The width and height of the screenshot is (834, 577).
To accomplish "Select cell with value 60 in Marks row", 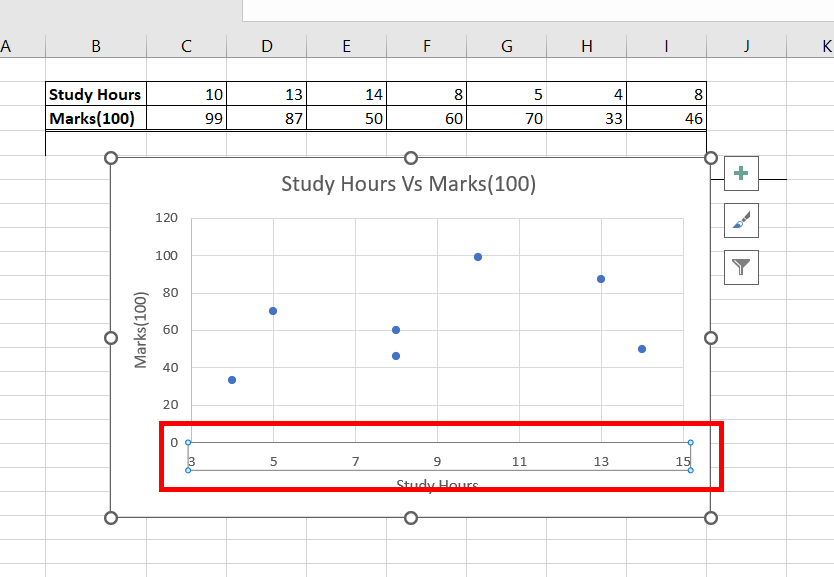I will 427,118.
